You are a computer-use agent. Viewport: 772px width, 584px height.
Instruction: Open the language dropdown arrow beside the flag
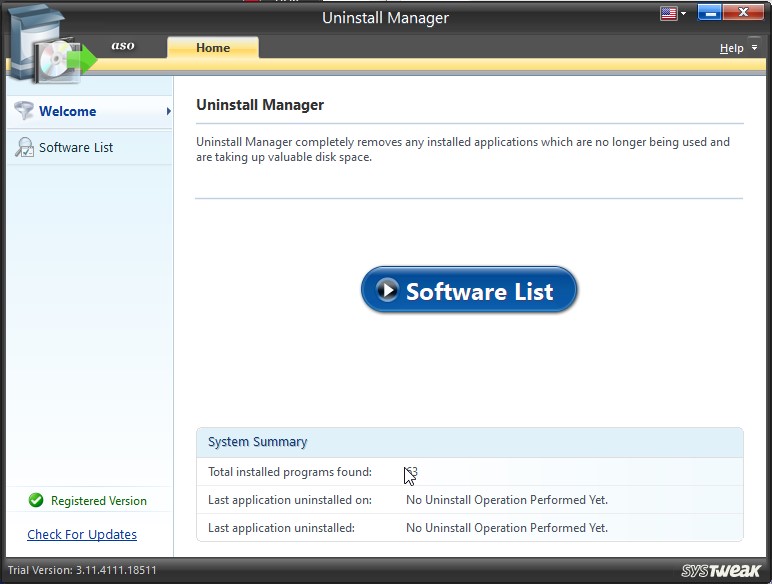[684, 14]
